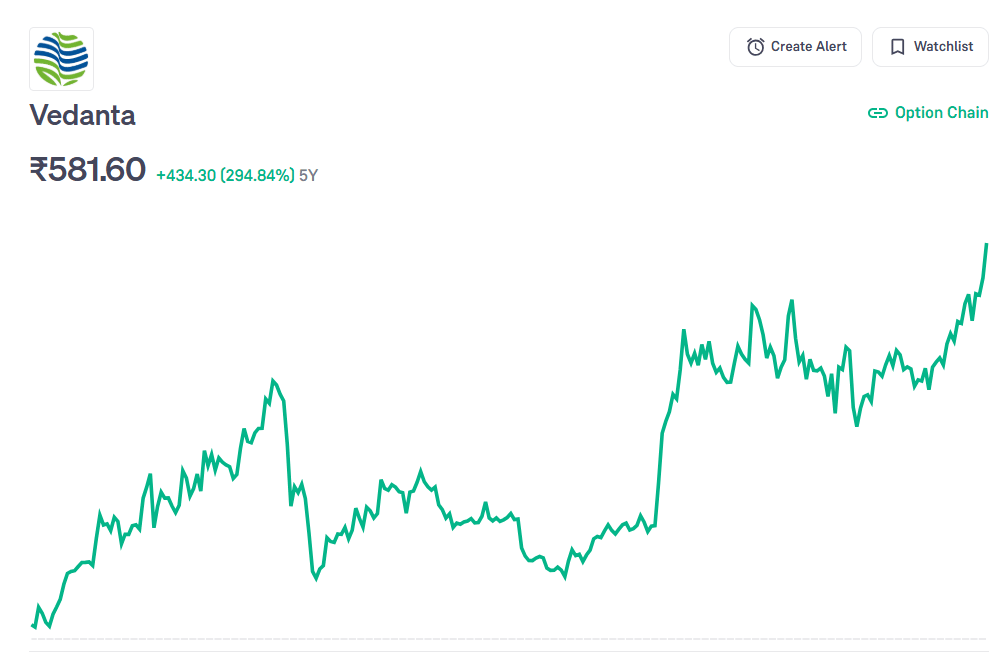Viewport: 1005px width, 658px height.
Task: Click the rupee symbol before the price
Action: tap(38, 170)
